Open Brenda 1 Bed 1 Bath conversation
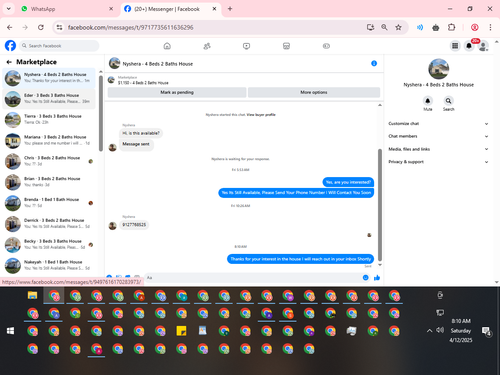 tap(49, 203)
